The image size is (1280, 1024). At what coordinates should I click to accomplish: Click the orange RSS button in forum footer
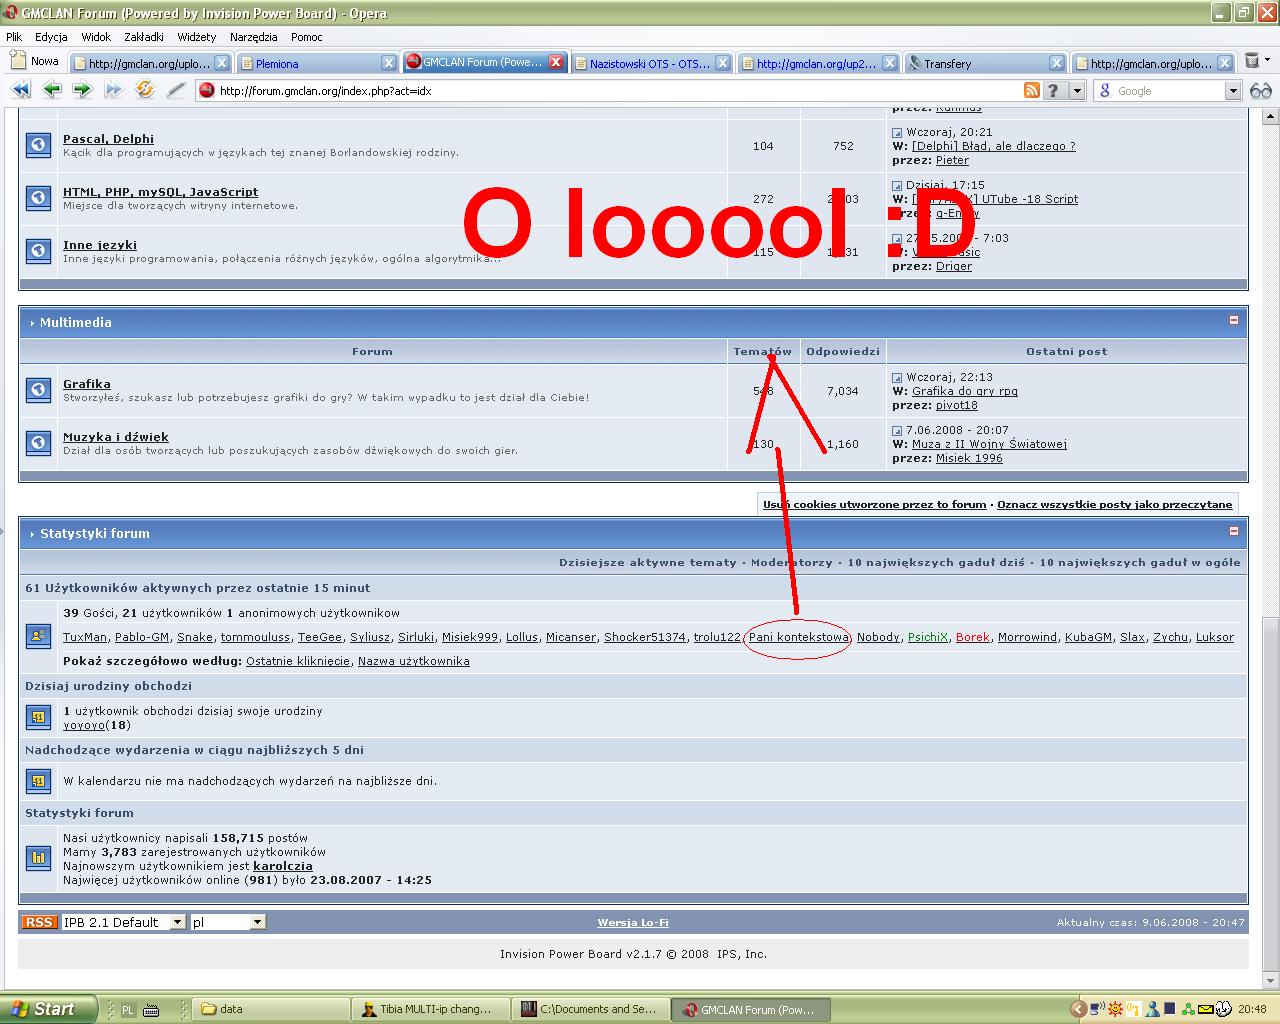39,922
